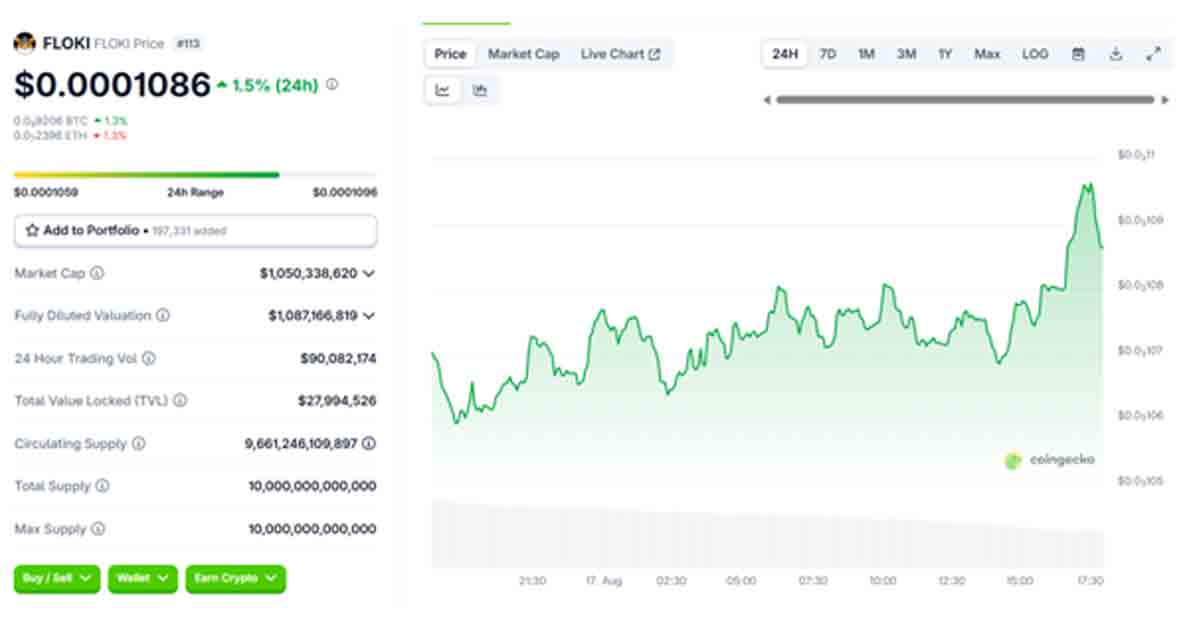The image size is (1200, 630).
Task: Click Add to Portfolio button
Action: click(195, 230)
